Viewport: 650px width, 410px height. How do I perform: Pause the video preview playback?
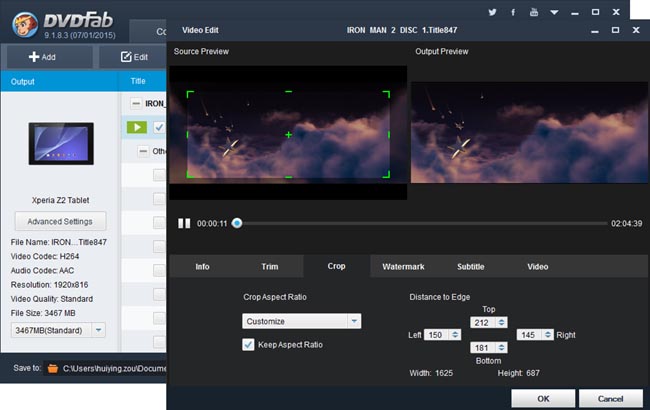click(184, 223)
